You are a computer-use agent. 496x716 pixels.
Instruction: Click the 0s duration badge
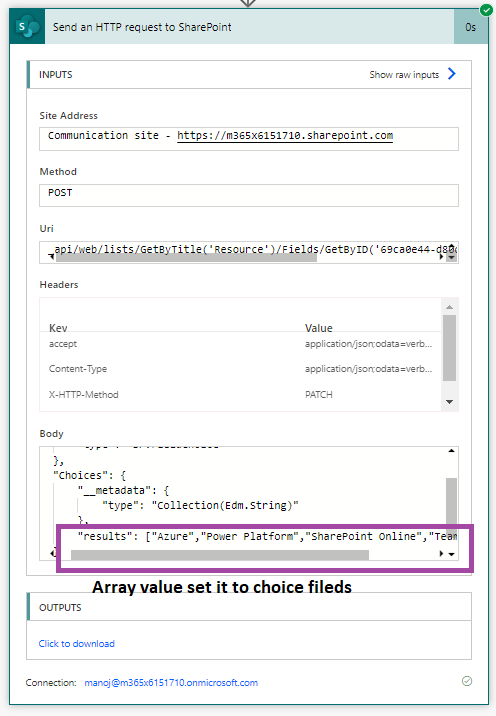point(470,27)
